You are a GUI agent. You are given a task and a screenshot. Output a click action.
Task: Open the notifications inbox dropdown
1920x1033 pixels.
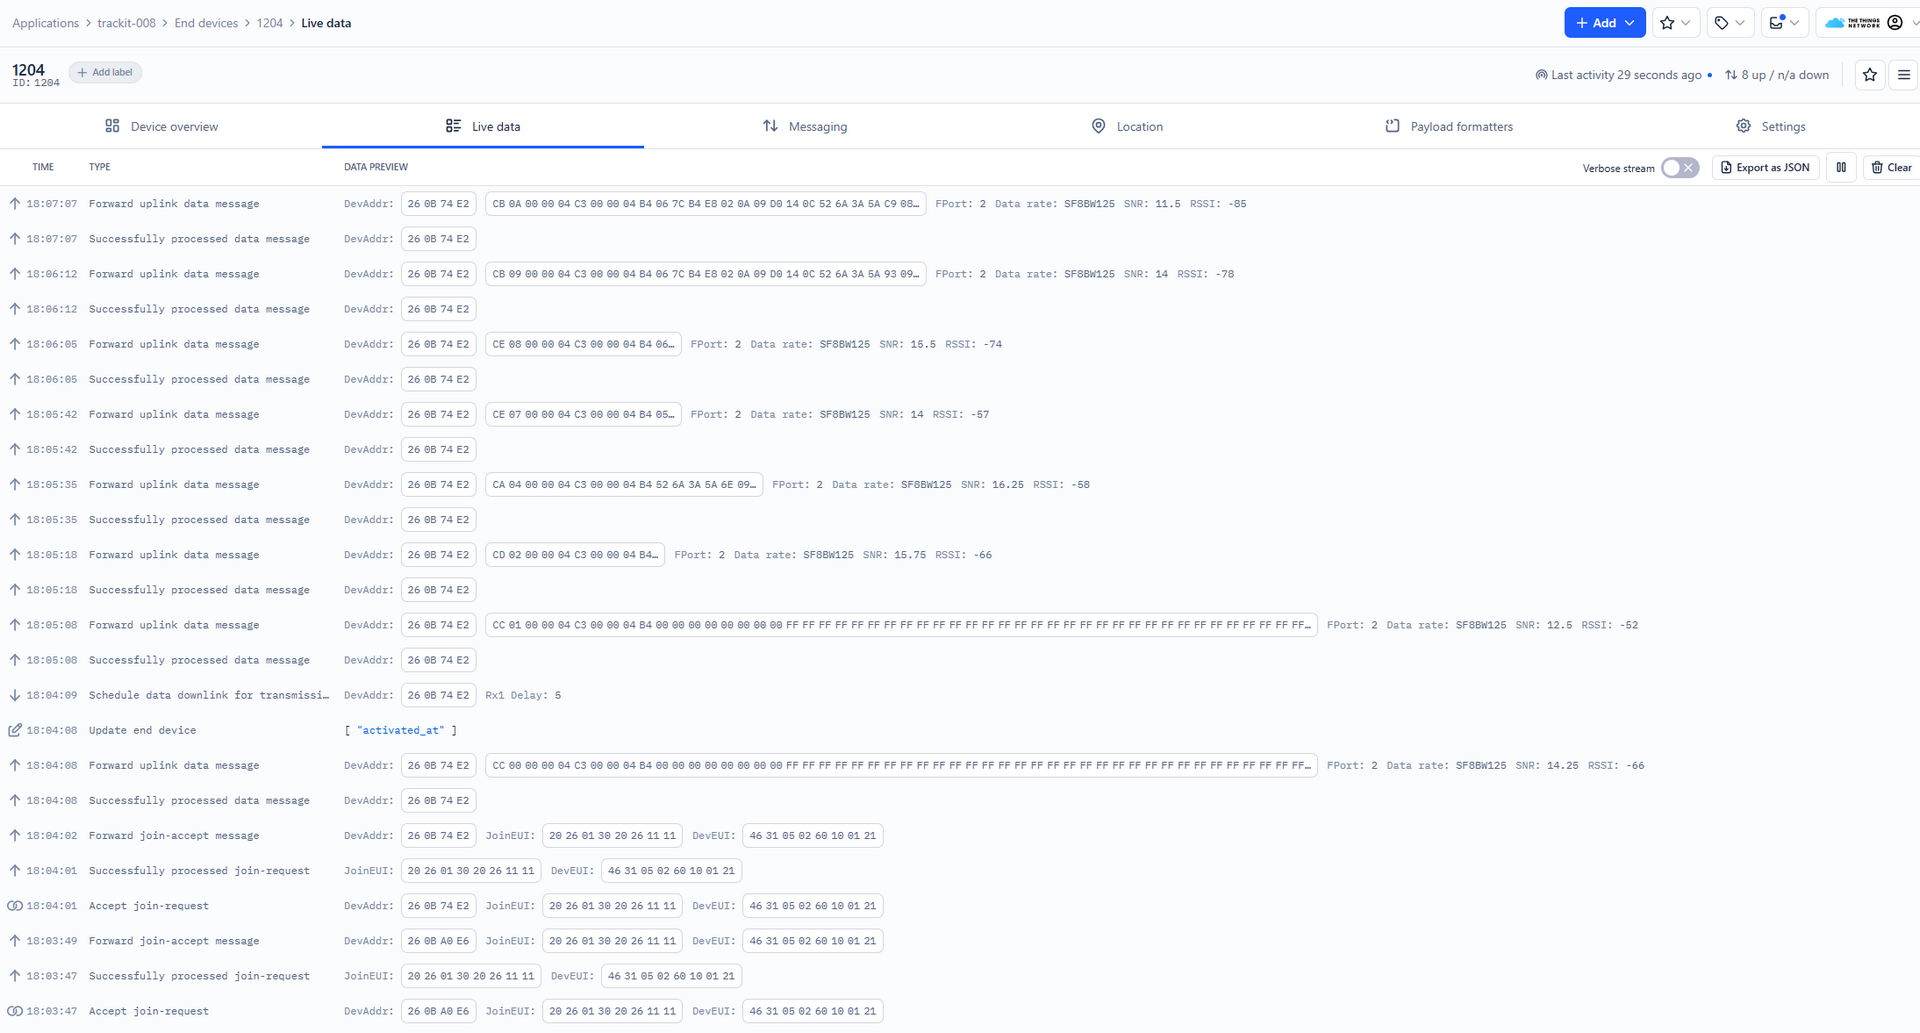click(1784, 23)
